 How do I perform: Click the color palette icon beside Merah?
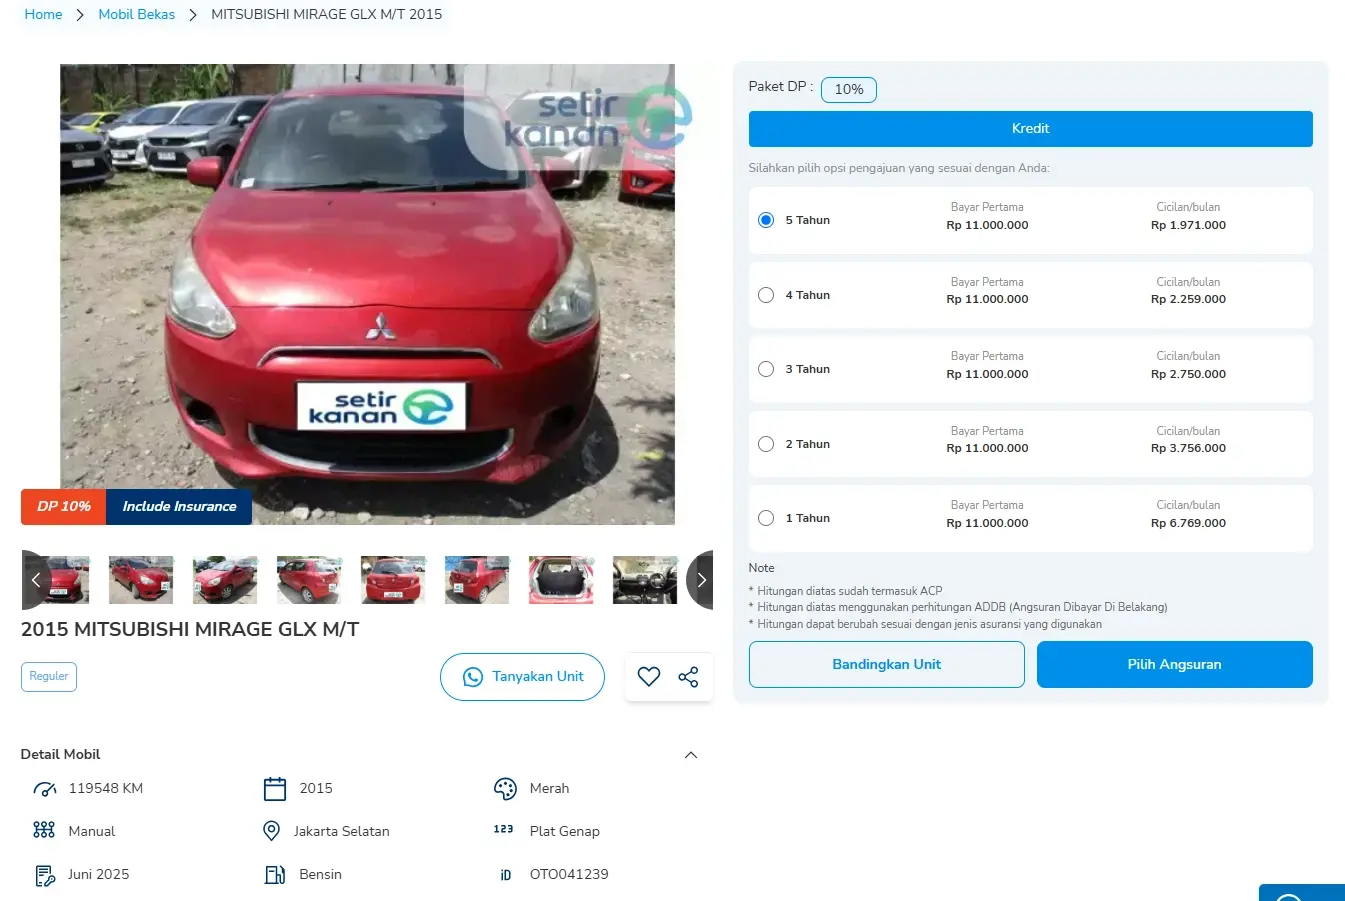pos(505,789)
